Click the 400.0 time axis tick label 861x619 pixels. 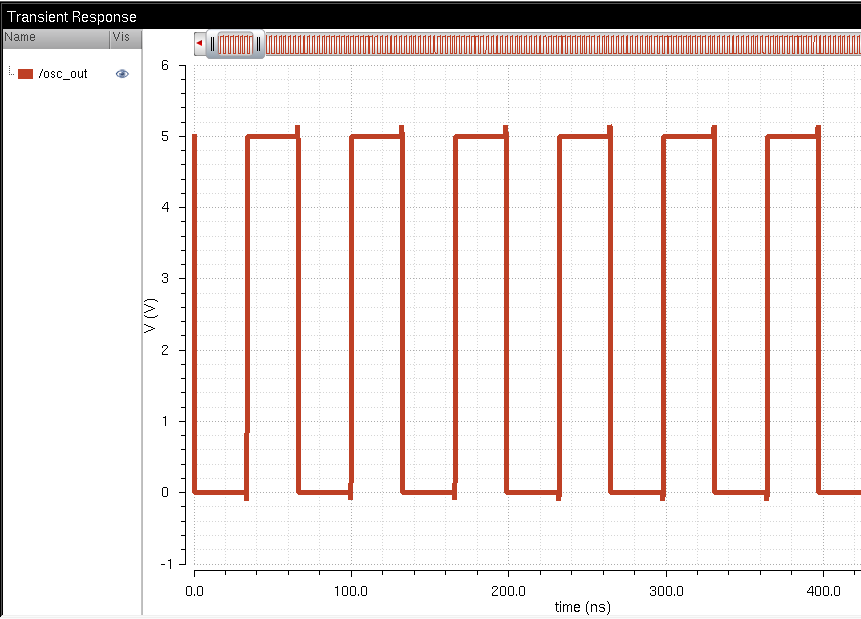coord(823,591)
